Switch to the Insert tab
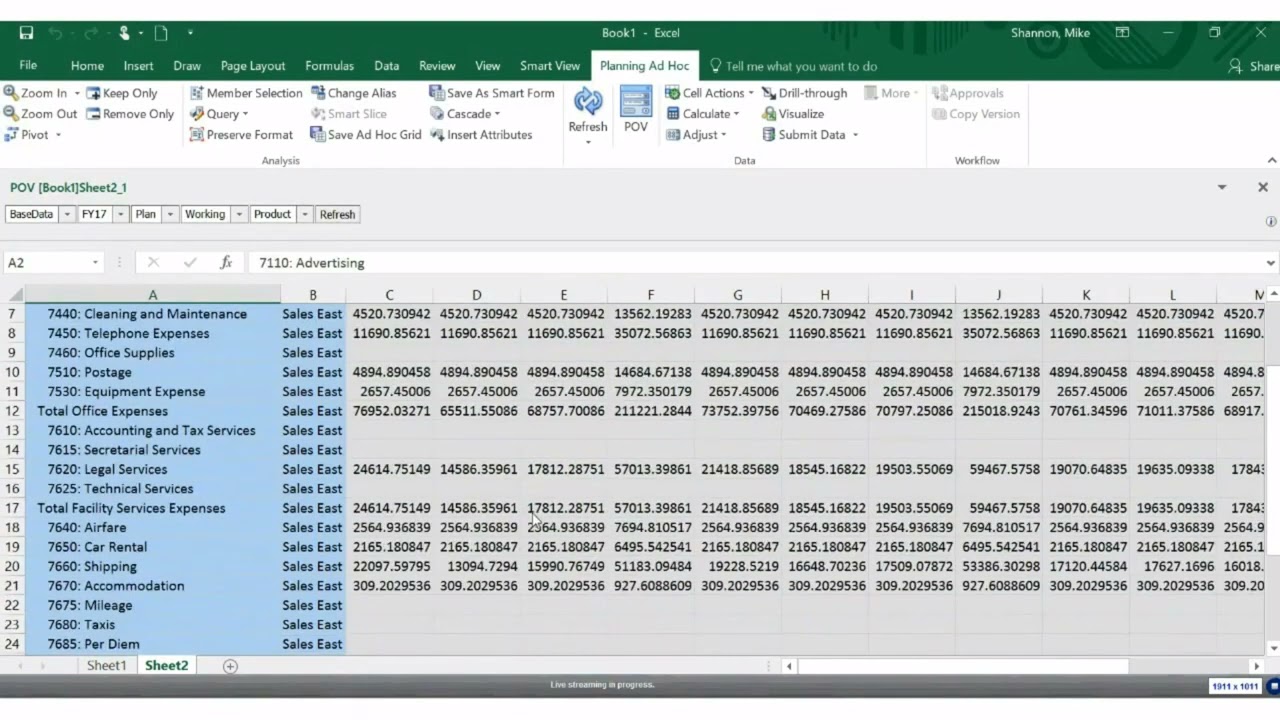1280x720 pixels. point(139,66)
